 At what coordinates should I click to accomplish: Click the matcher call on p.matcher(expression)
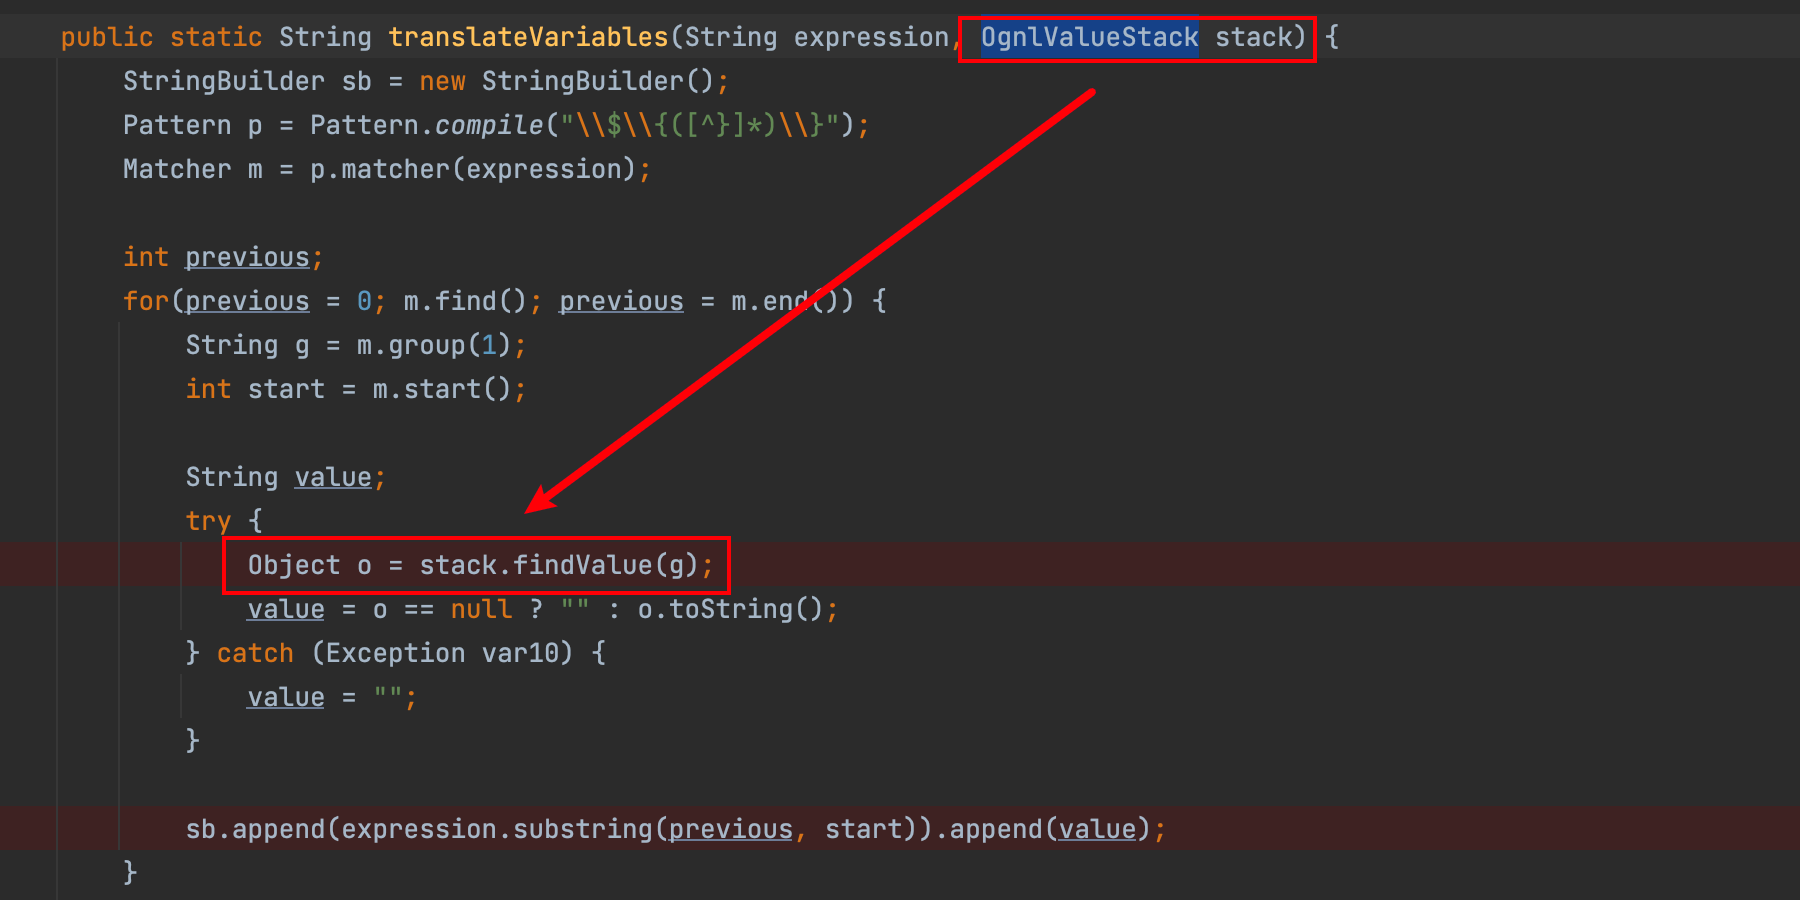395,170
